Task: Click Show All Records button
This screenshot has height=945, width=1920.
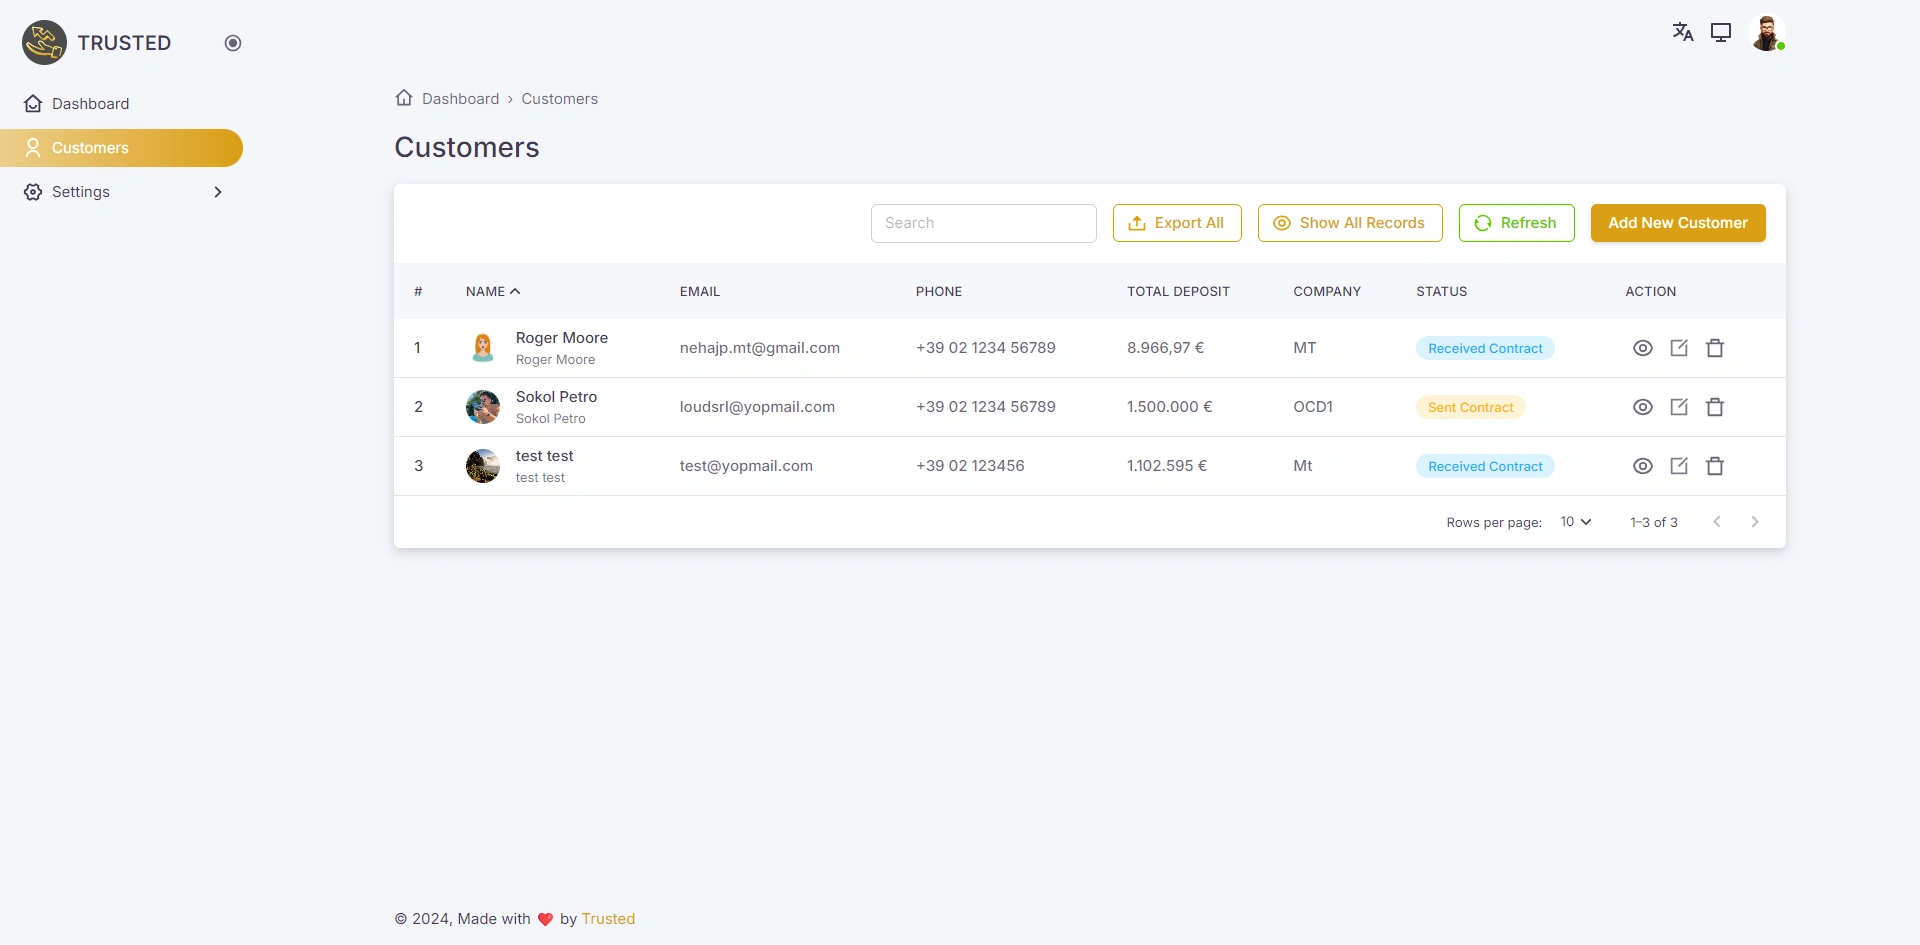Action: coord(1350,223)
